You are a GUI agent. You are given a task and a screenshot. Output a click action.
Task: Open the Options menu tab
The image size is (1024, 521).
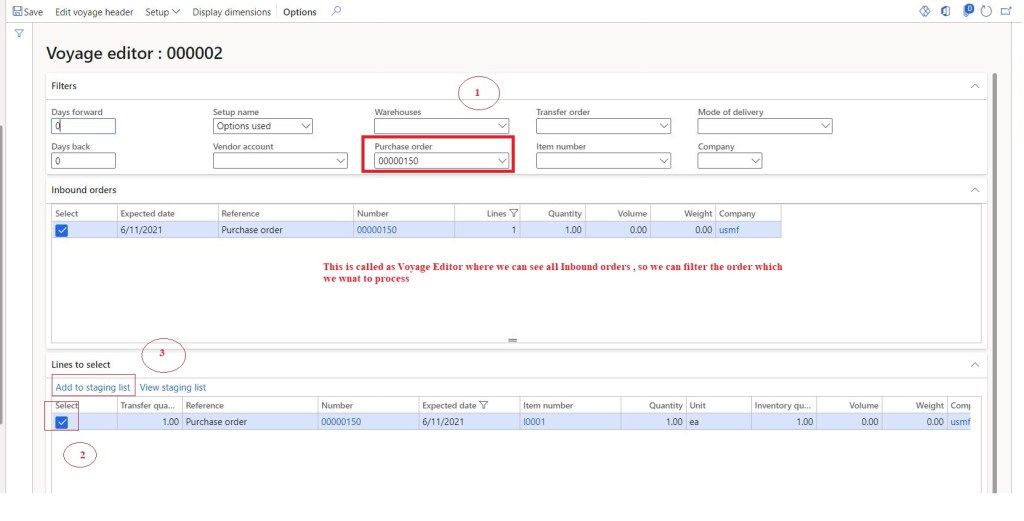coord(299,12)
